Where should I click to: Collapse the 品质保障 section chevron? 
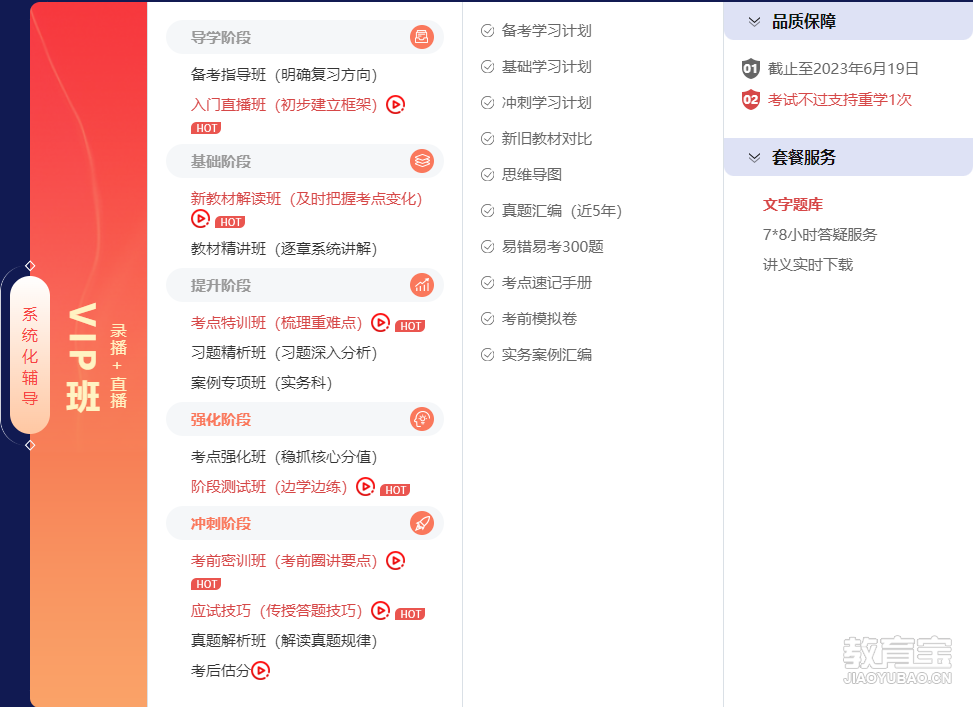(x=754, y=21)
